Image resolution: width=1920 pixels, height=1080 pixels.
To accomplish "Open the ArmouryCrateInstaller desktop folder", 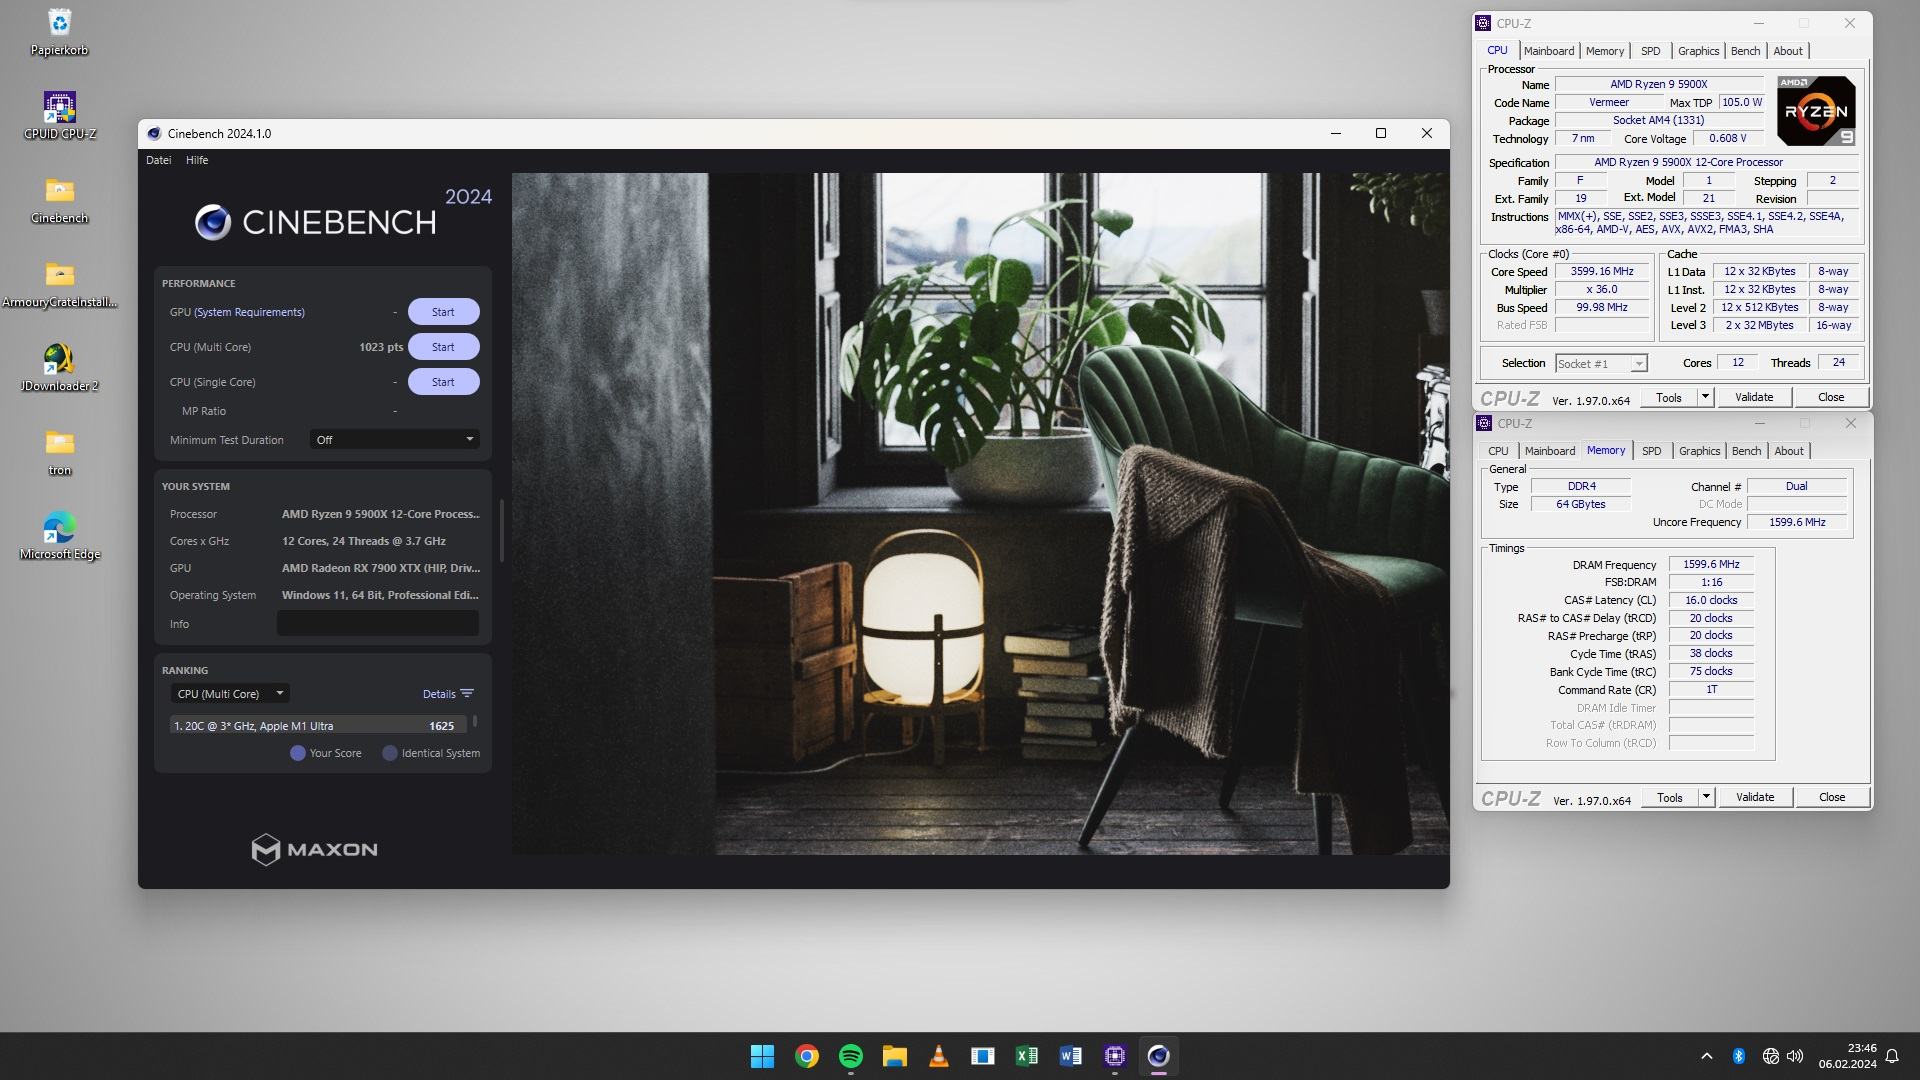I will point(59,284).
